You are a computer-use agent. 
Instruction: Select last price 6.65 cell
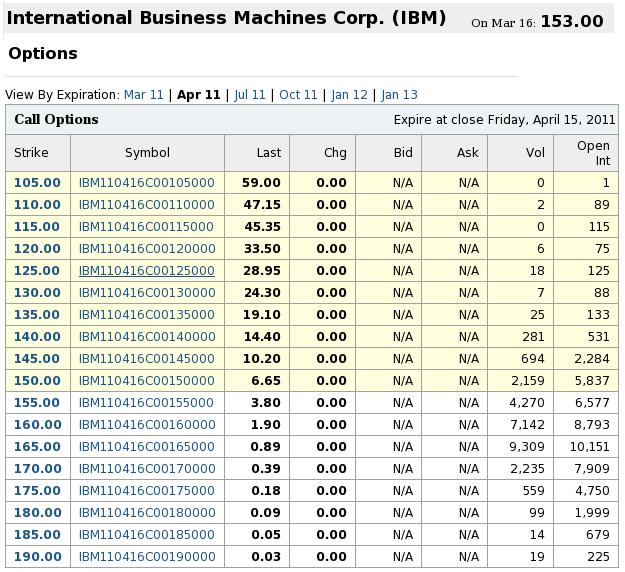click(x=257, y=380)
